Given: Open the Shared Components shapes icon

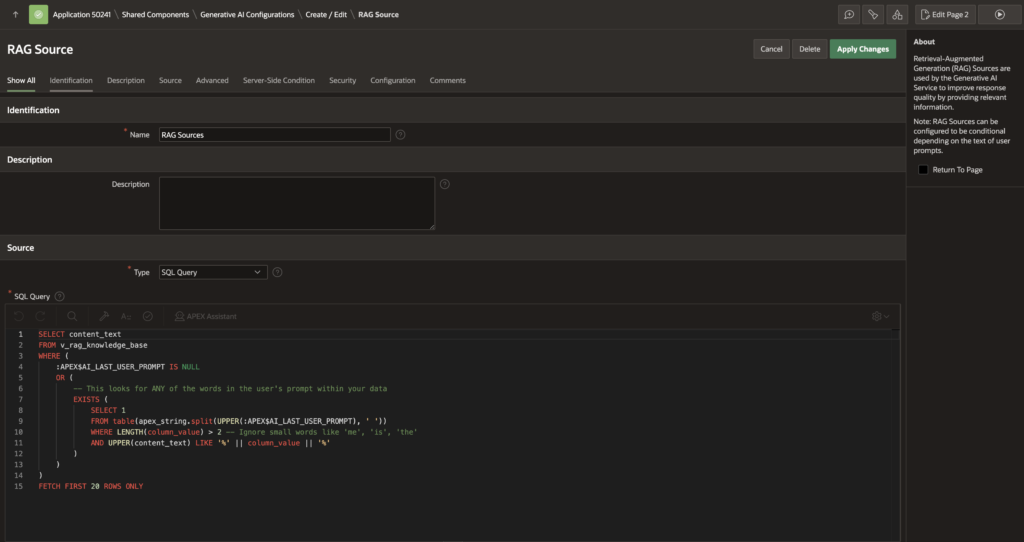Looking at the screenshot, I should point(896,15).
